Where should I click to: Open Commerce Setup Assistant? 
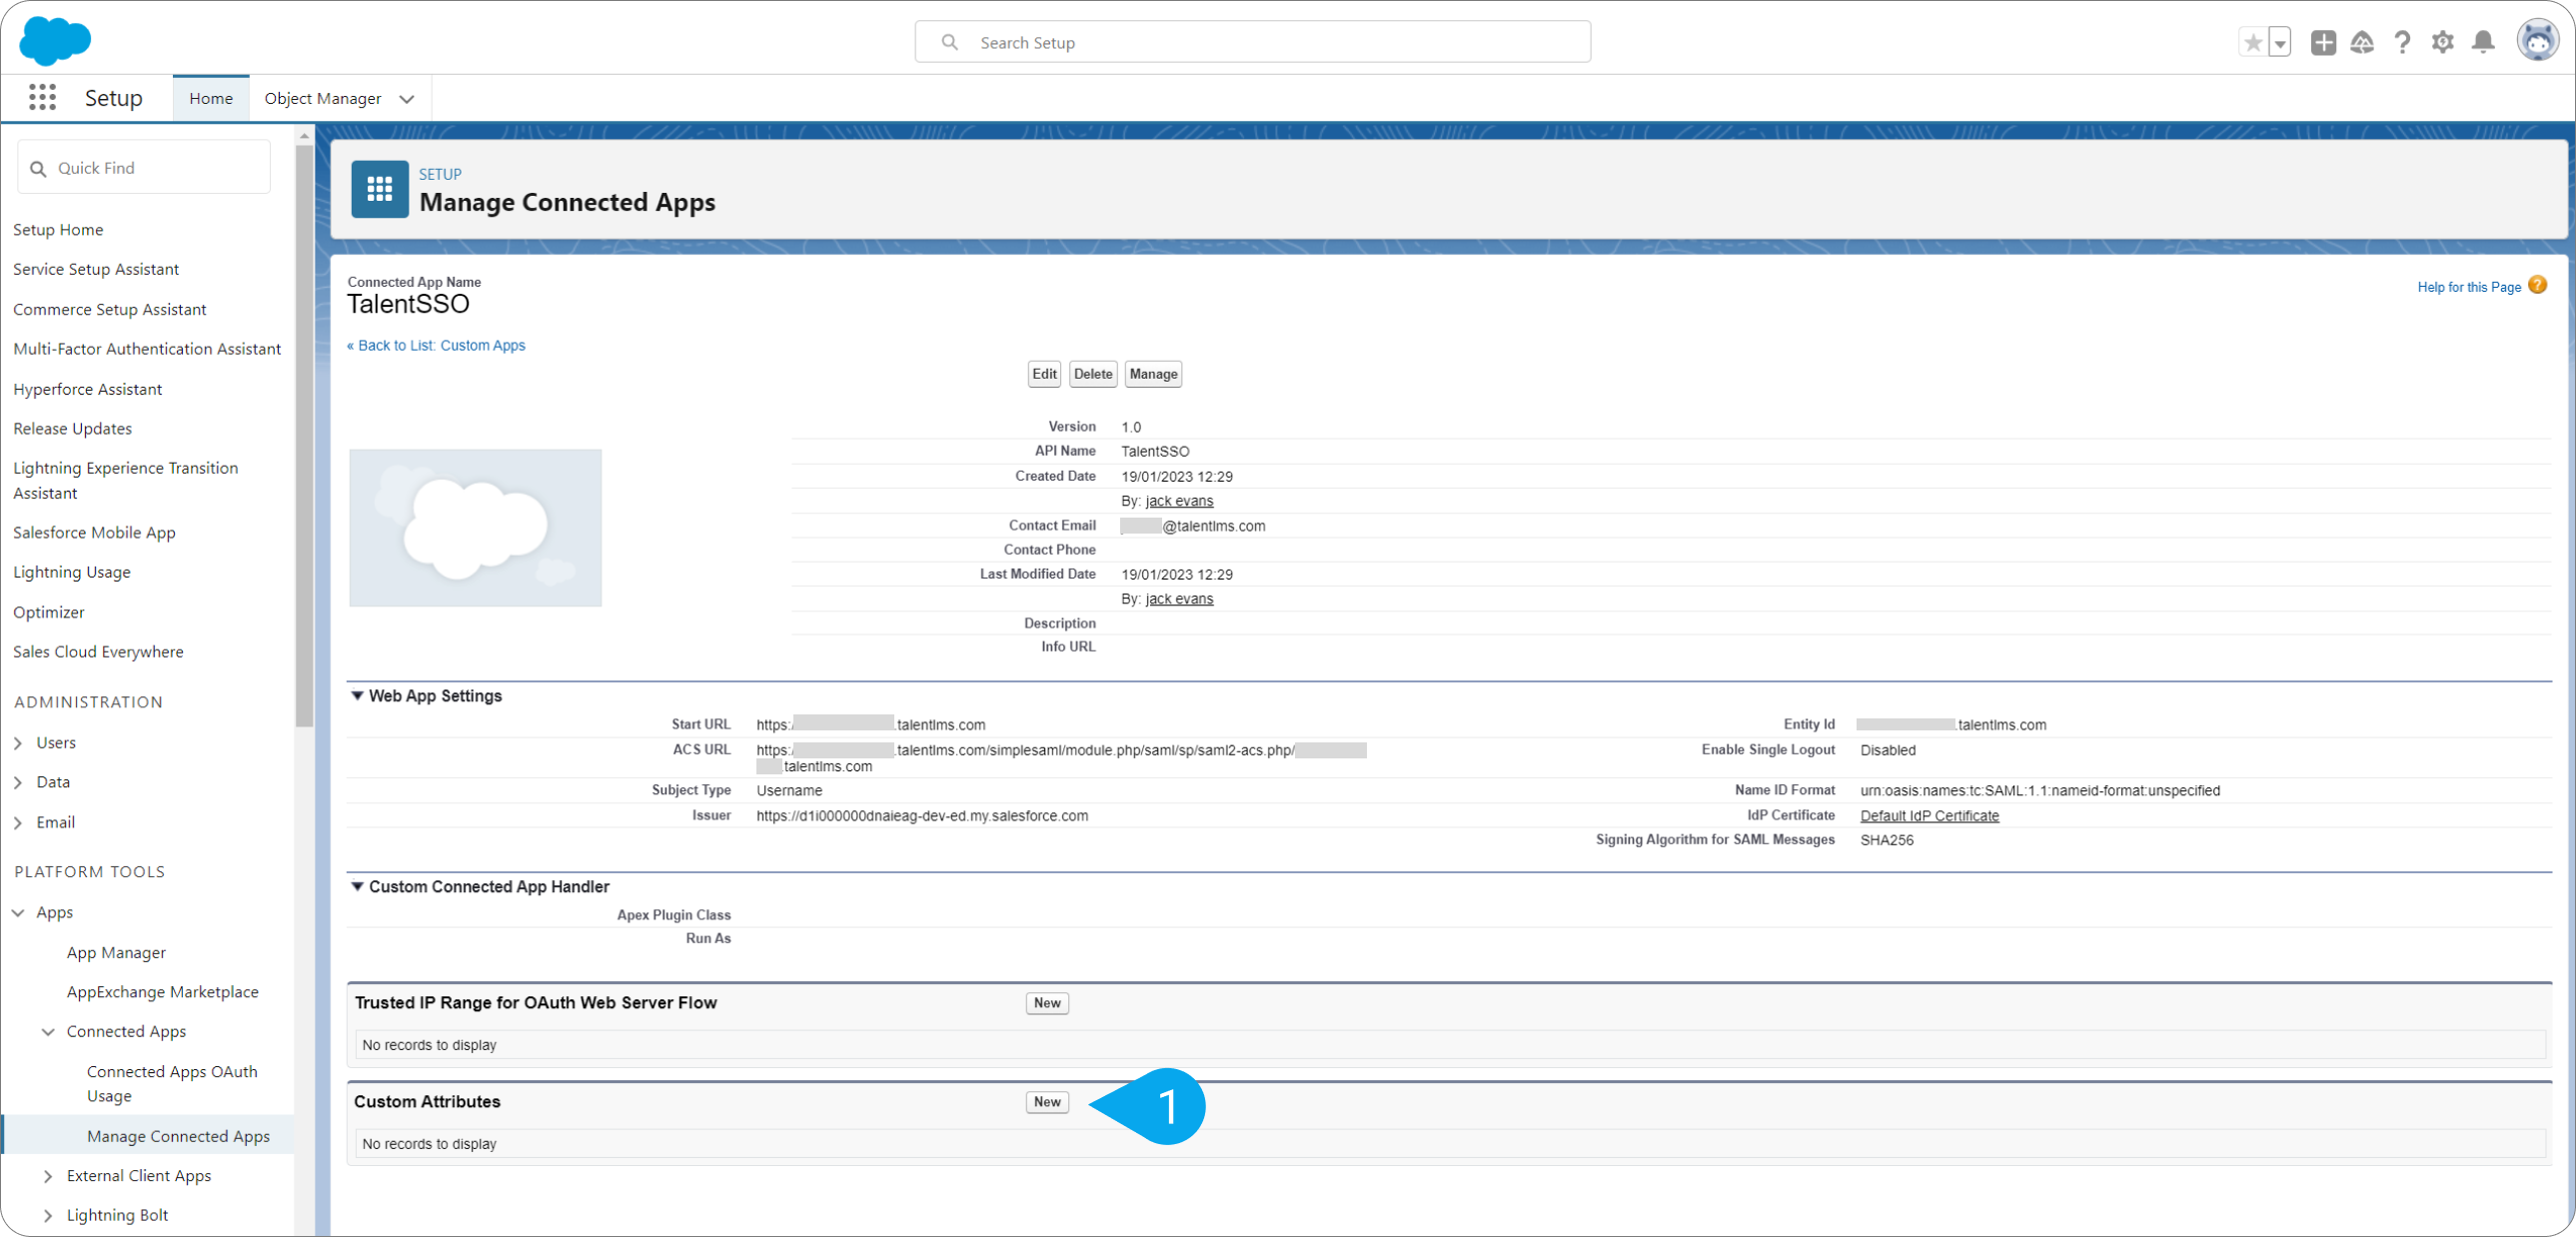[110, 309]
